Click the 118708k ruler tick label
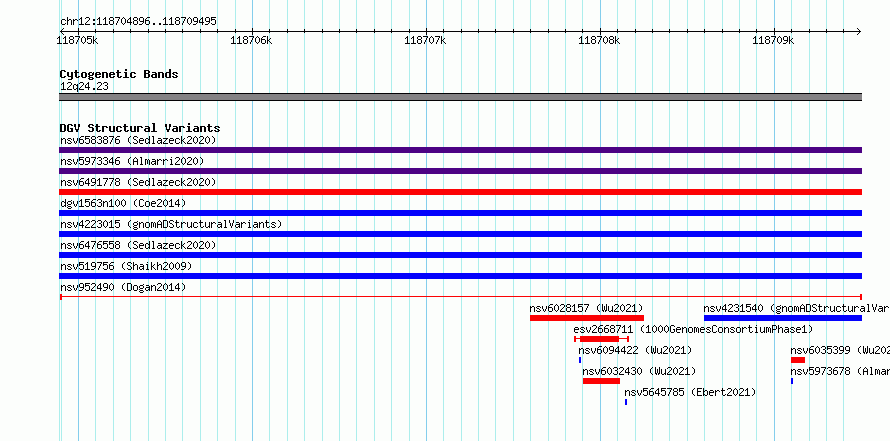The width and height of the screenshot is (890, 441). (599, 40)
